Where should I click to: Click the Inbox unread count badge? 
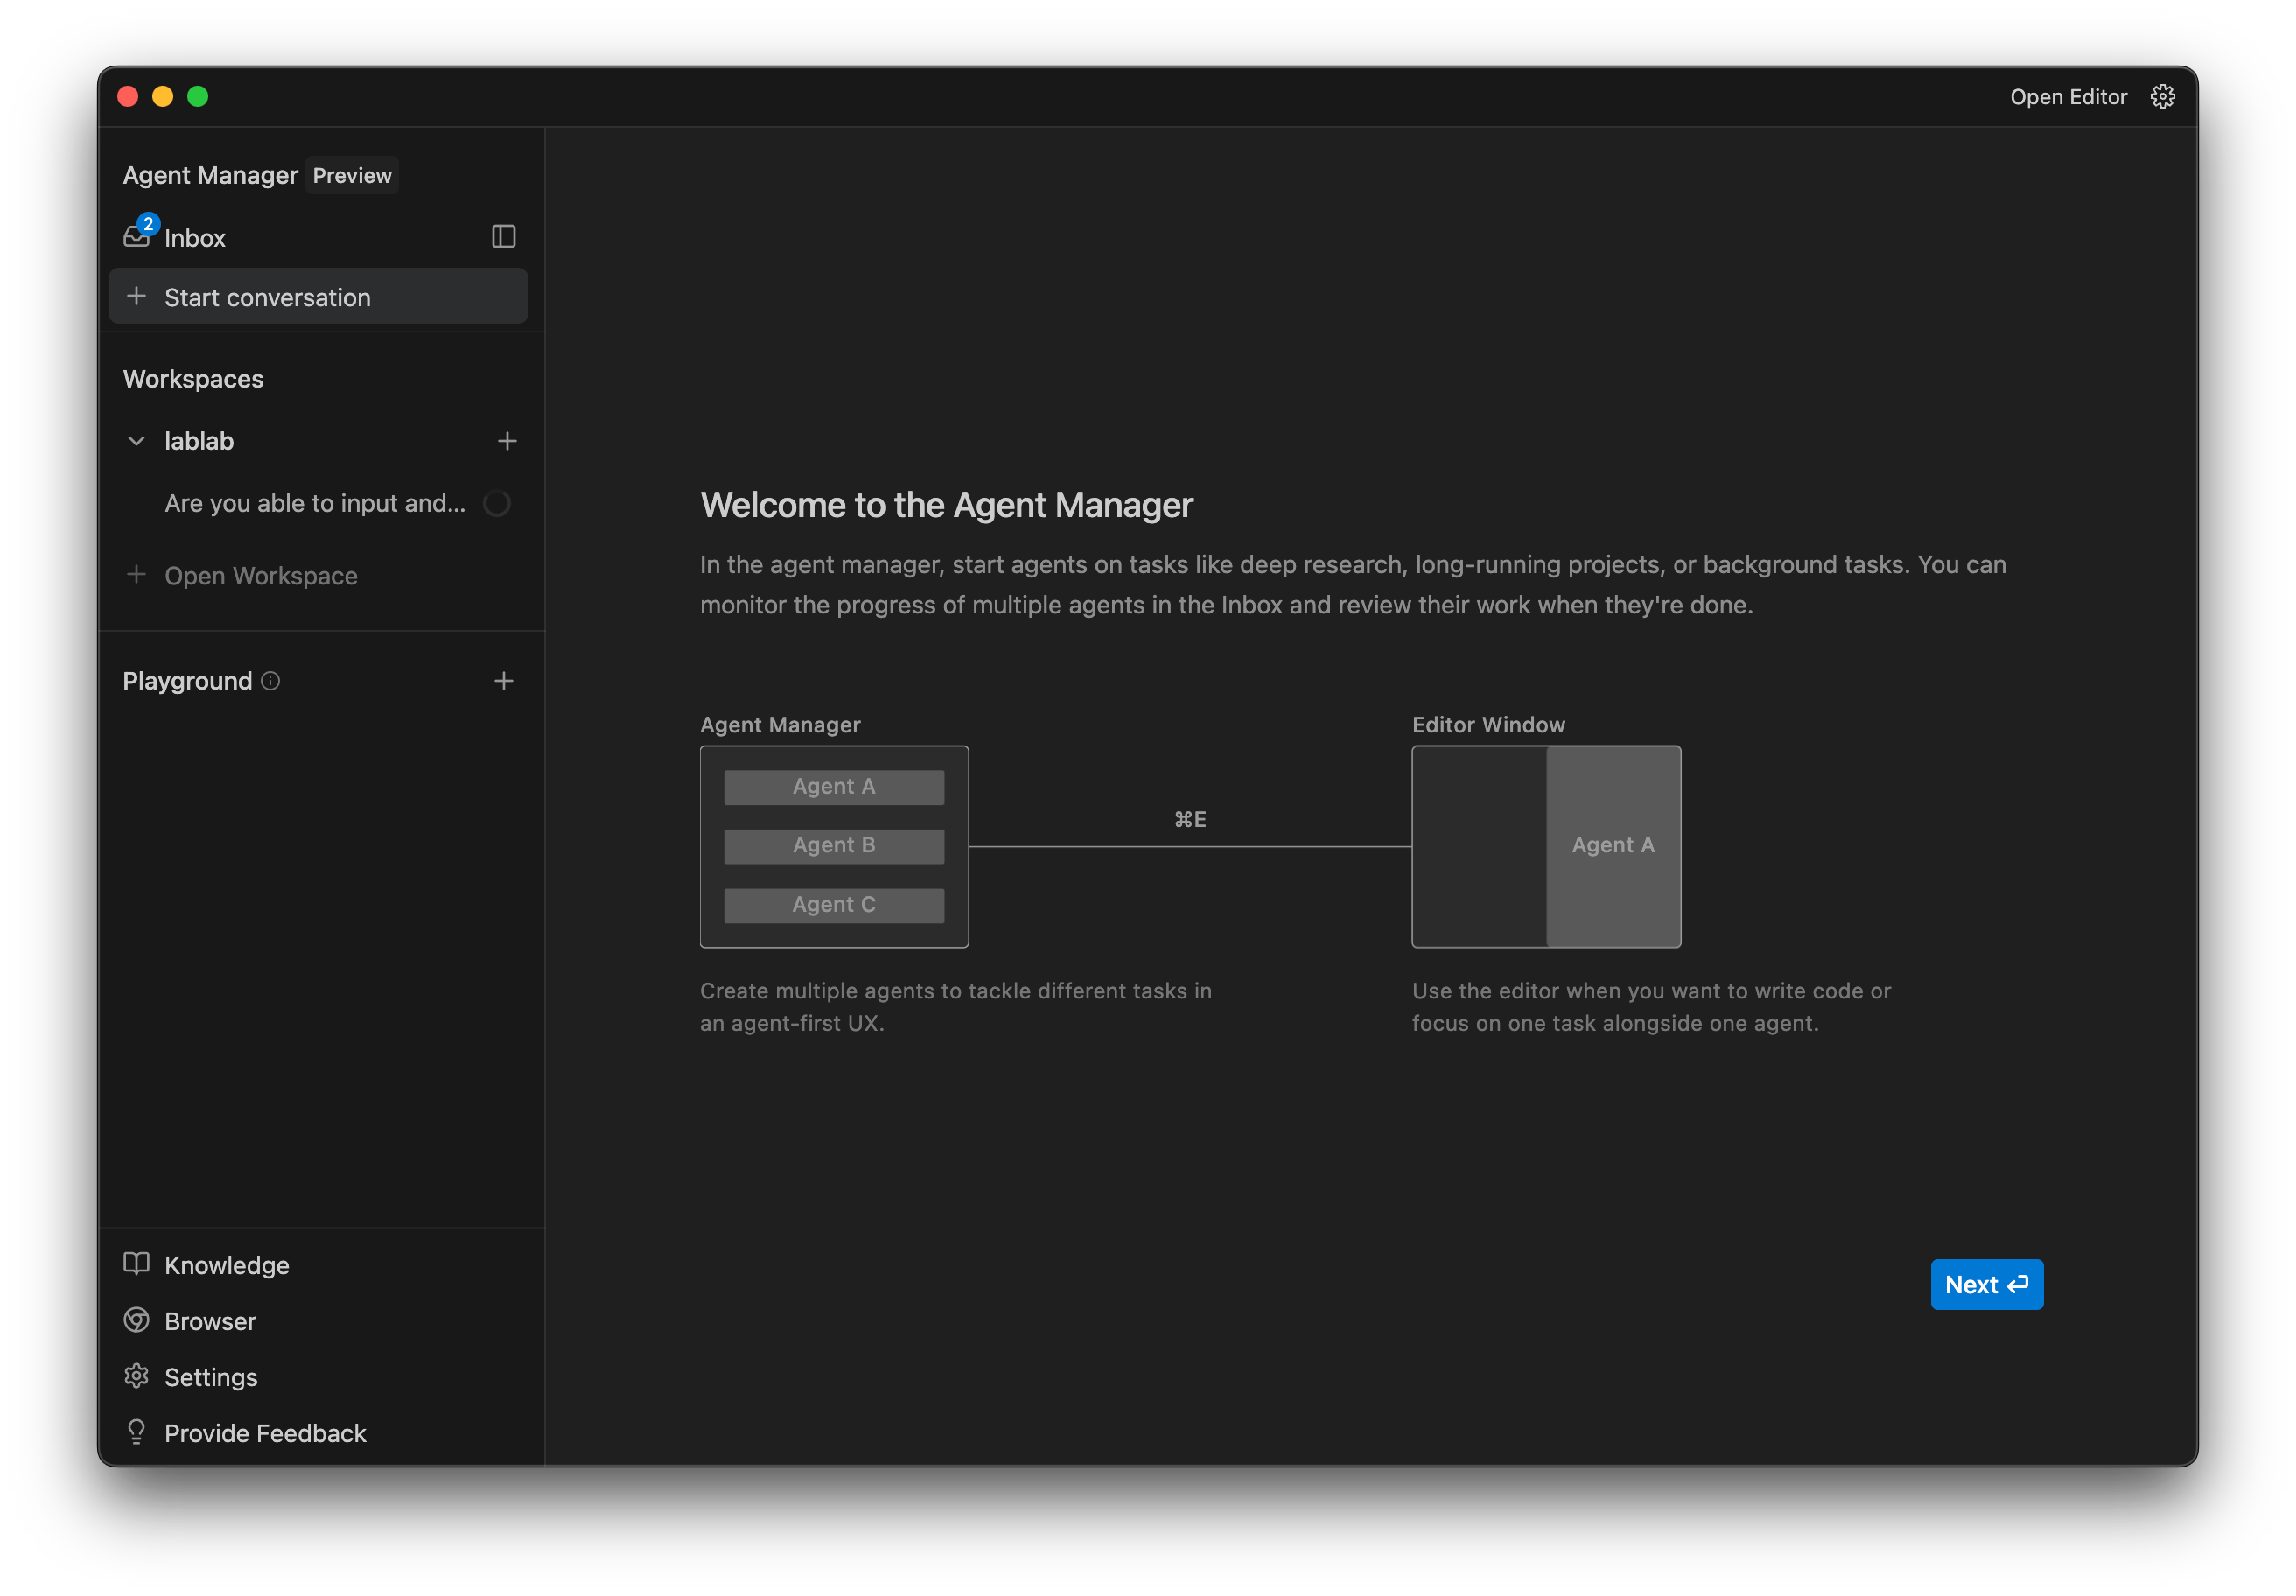(148, 223)
